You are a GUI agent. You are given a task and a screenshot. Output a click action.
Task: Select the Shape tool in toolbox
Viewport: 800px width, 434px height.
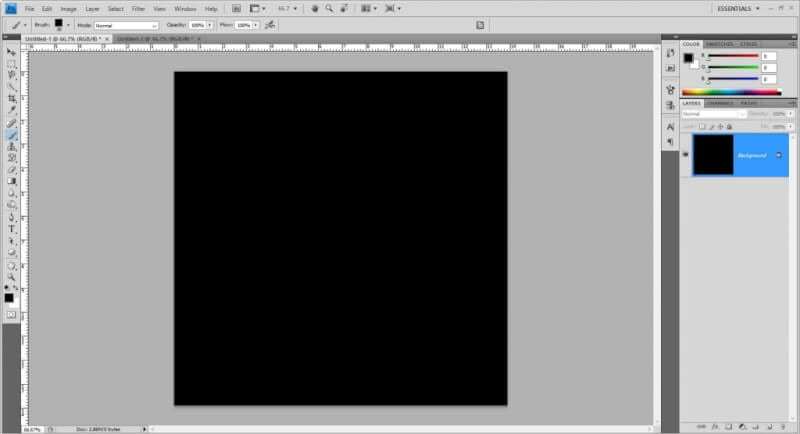click(11, 253)
